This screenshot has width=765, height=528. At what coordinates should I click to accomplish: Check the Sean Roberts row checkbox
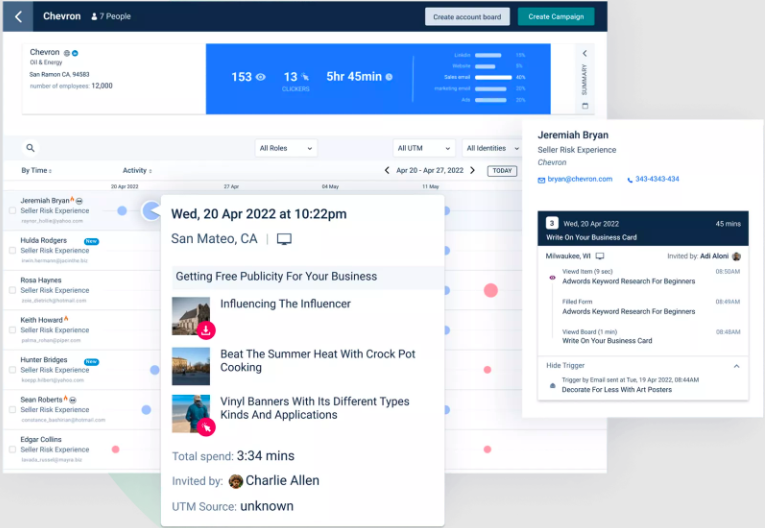click(12, 409)
